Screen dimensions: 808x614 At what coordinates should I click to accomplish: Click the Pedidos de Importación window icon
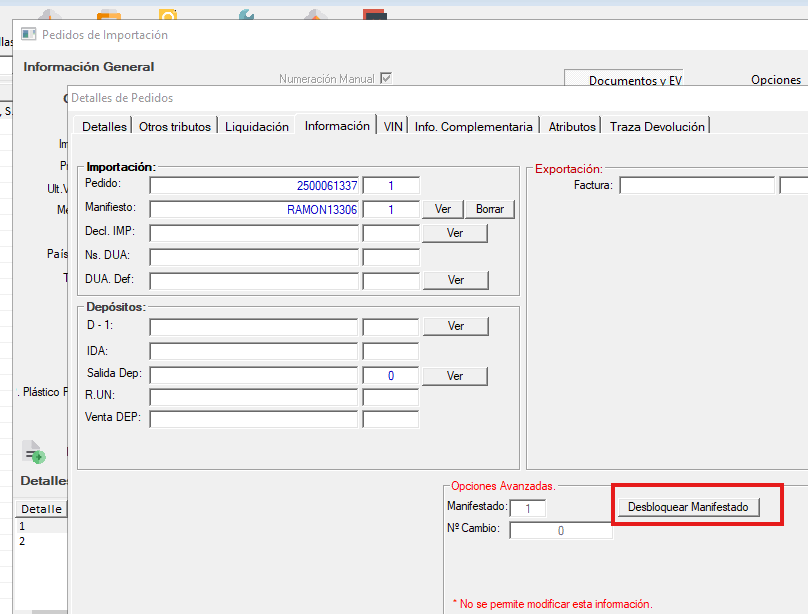pyautogui.click(x=29, y=35)
